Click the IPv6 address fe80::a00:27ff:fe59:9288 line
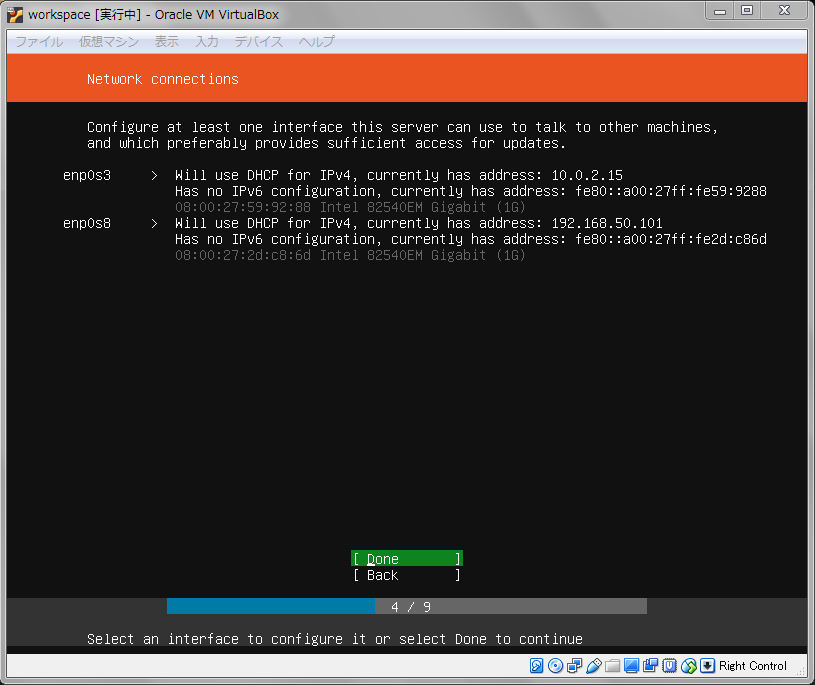 click(x=471, y=191)
